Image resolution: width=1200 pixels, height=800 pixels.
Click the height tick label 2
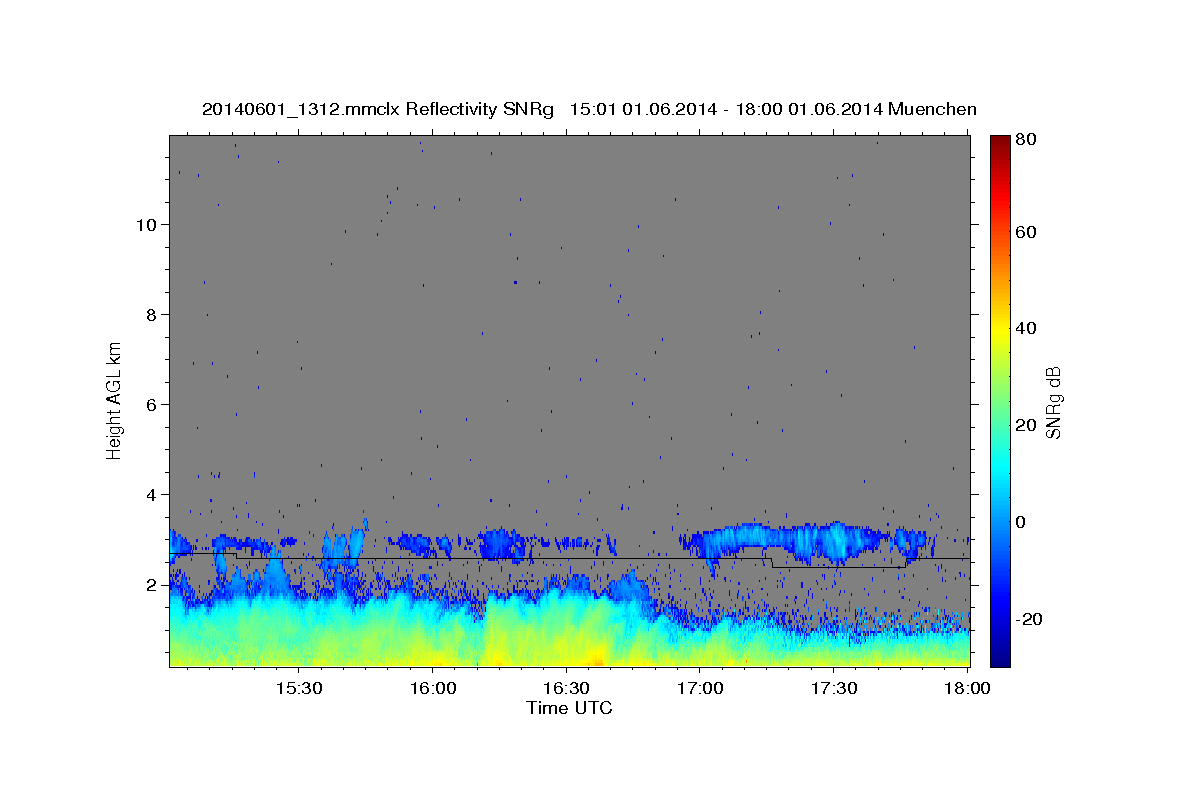151,585
